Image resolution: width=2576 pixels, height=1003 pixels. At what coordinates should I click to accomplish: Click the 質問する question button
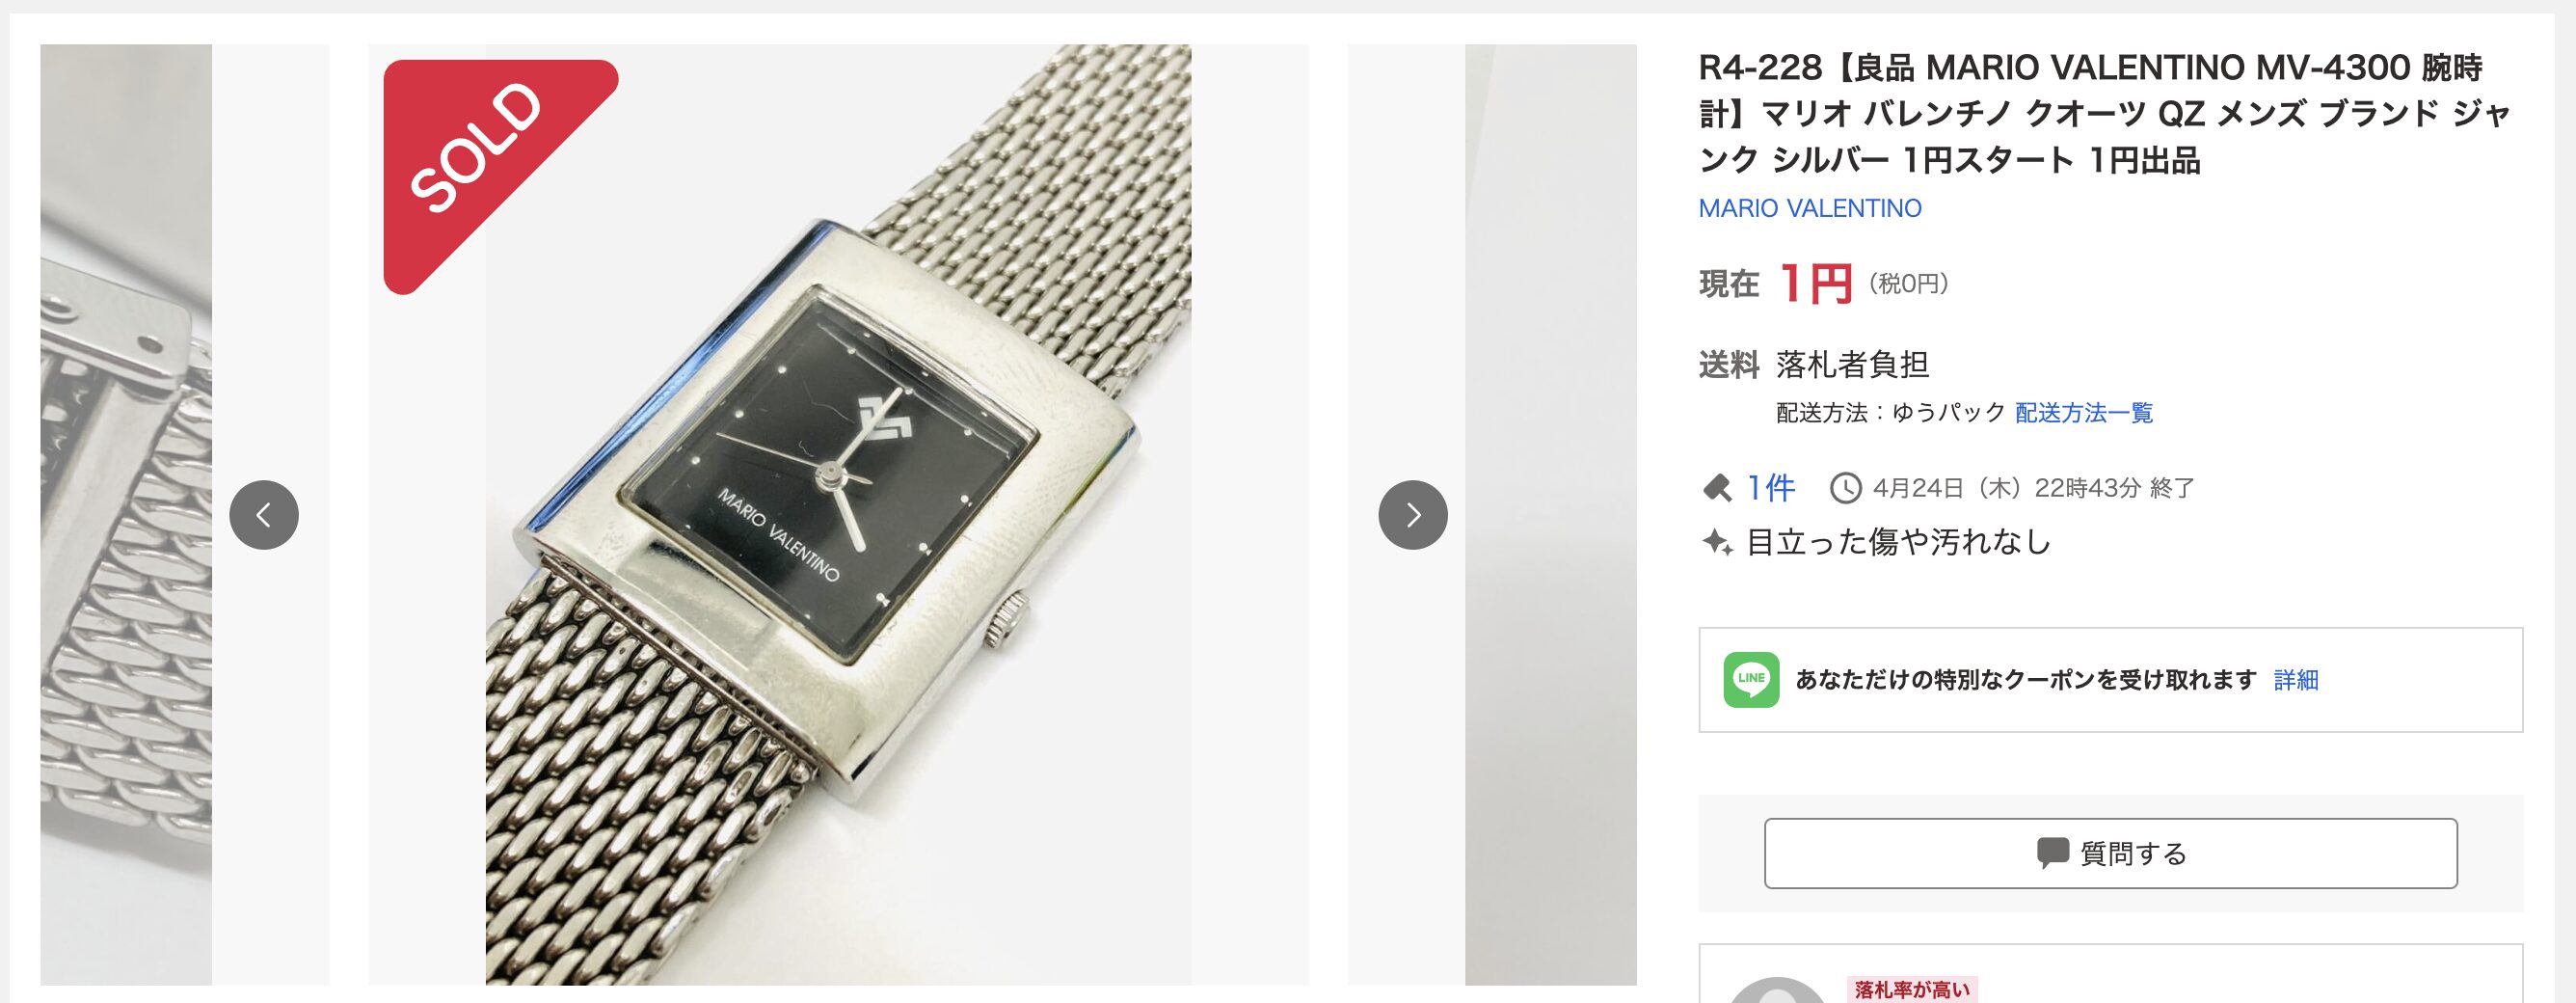click(2110, 853)
